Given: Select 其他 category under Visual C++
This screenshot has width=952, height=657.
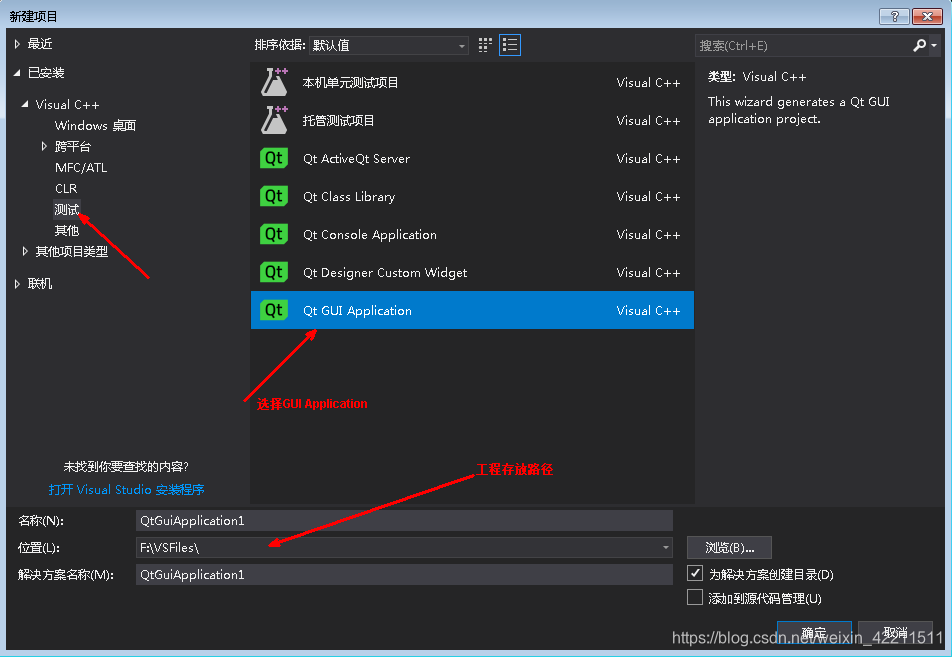Looking at the screenshot, I should (x=67, y=231).
